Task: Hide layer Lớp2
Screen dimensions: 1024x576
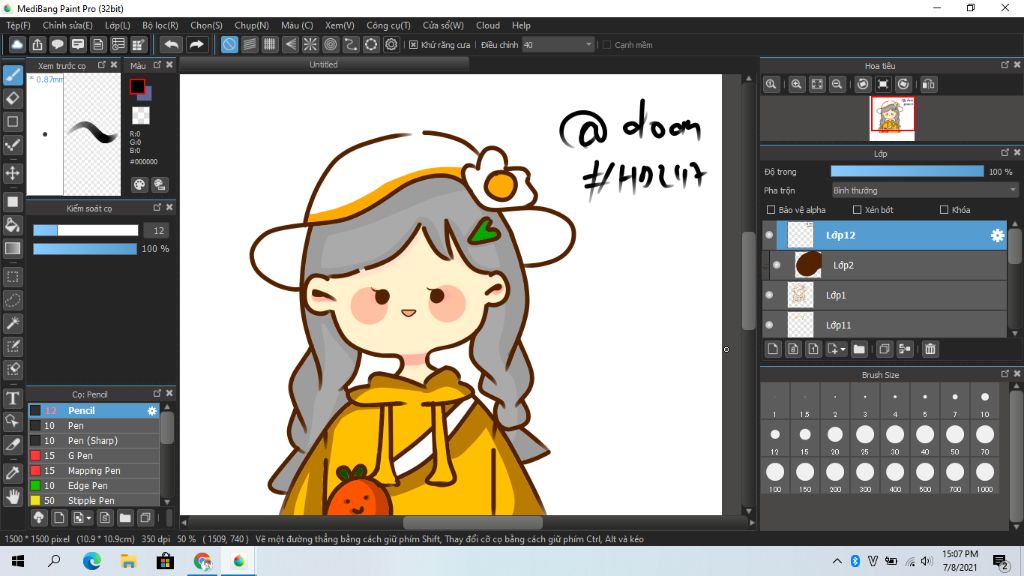Action: tap(776, 265)
